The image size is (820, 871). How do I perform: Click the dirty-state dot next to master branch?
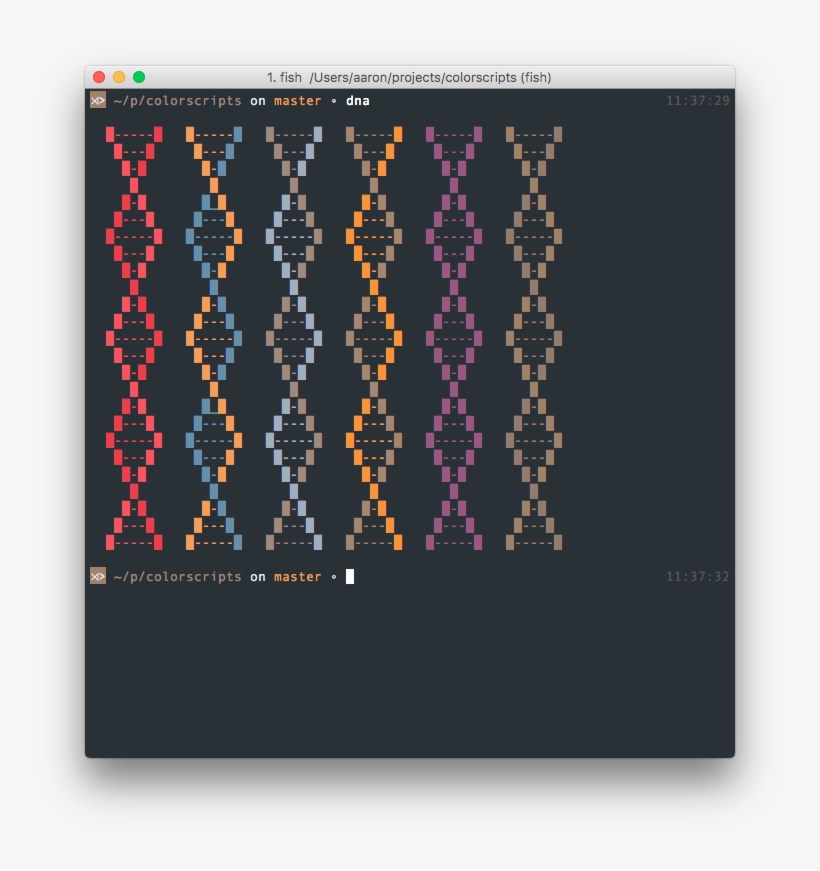click(x=334, y=100)
